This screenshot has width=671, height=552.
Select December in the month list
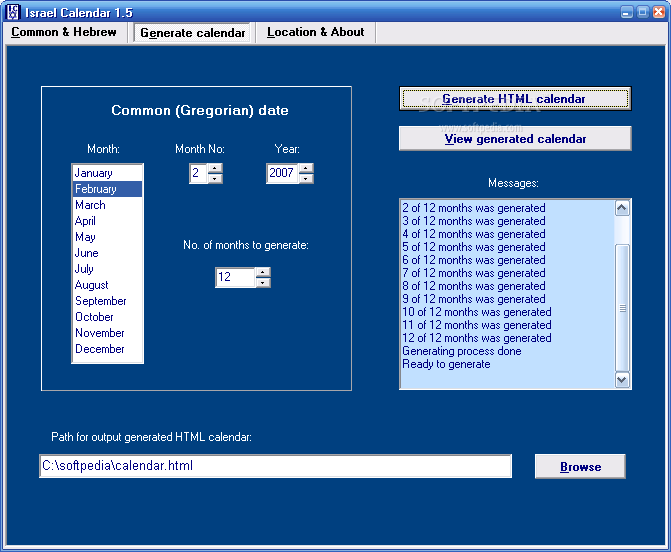point(107,349)
